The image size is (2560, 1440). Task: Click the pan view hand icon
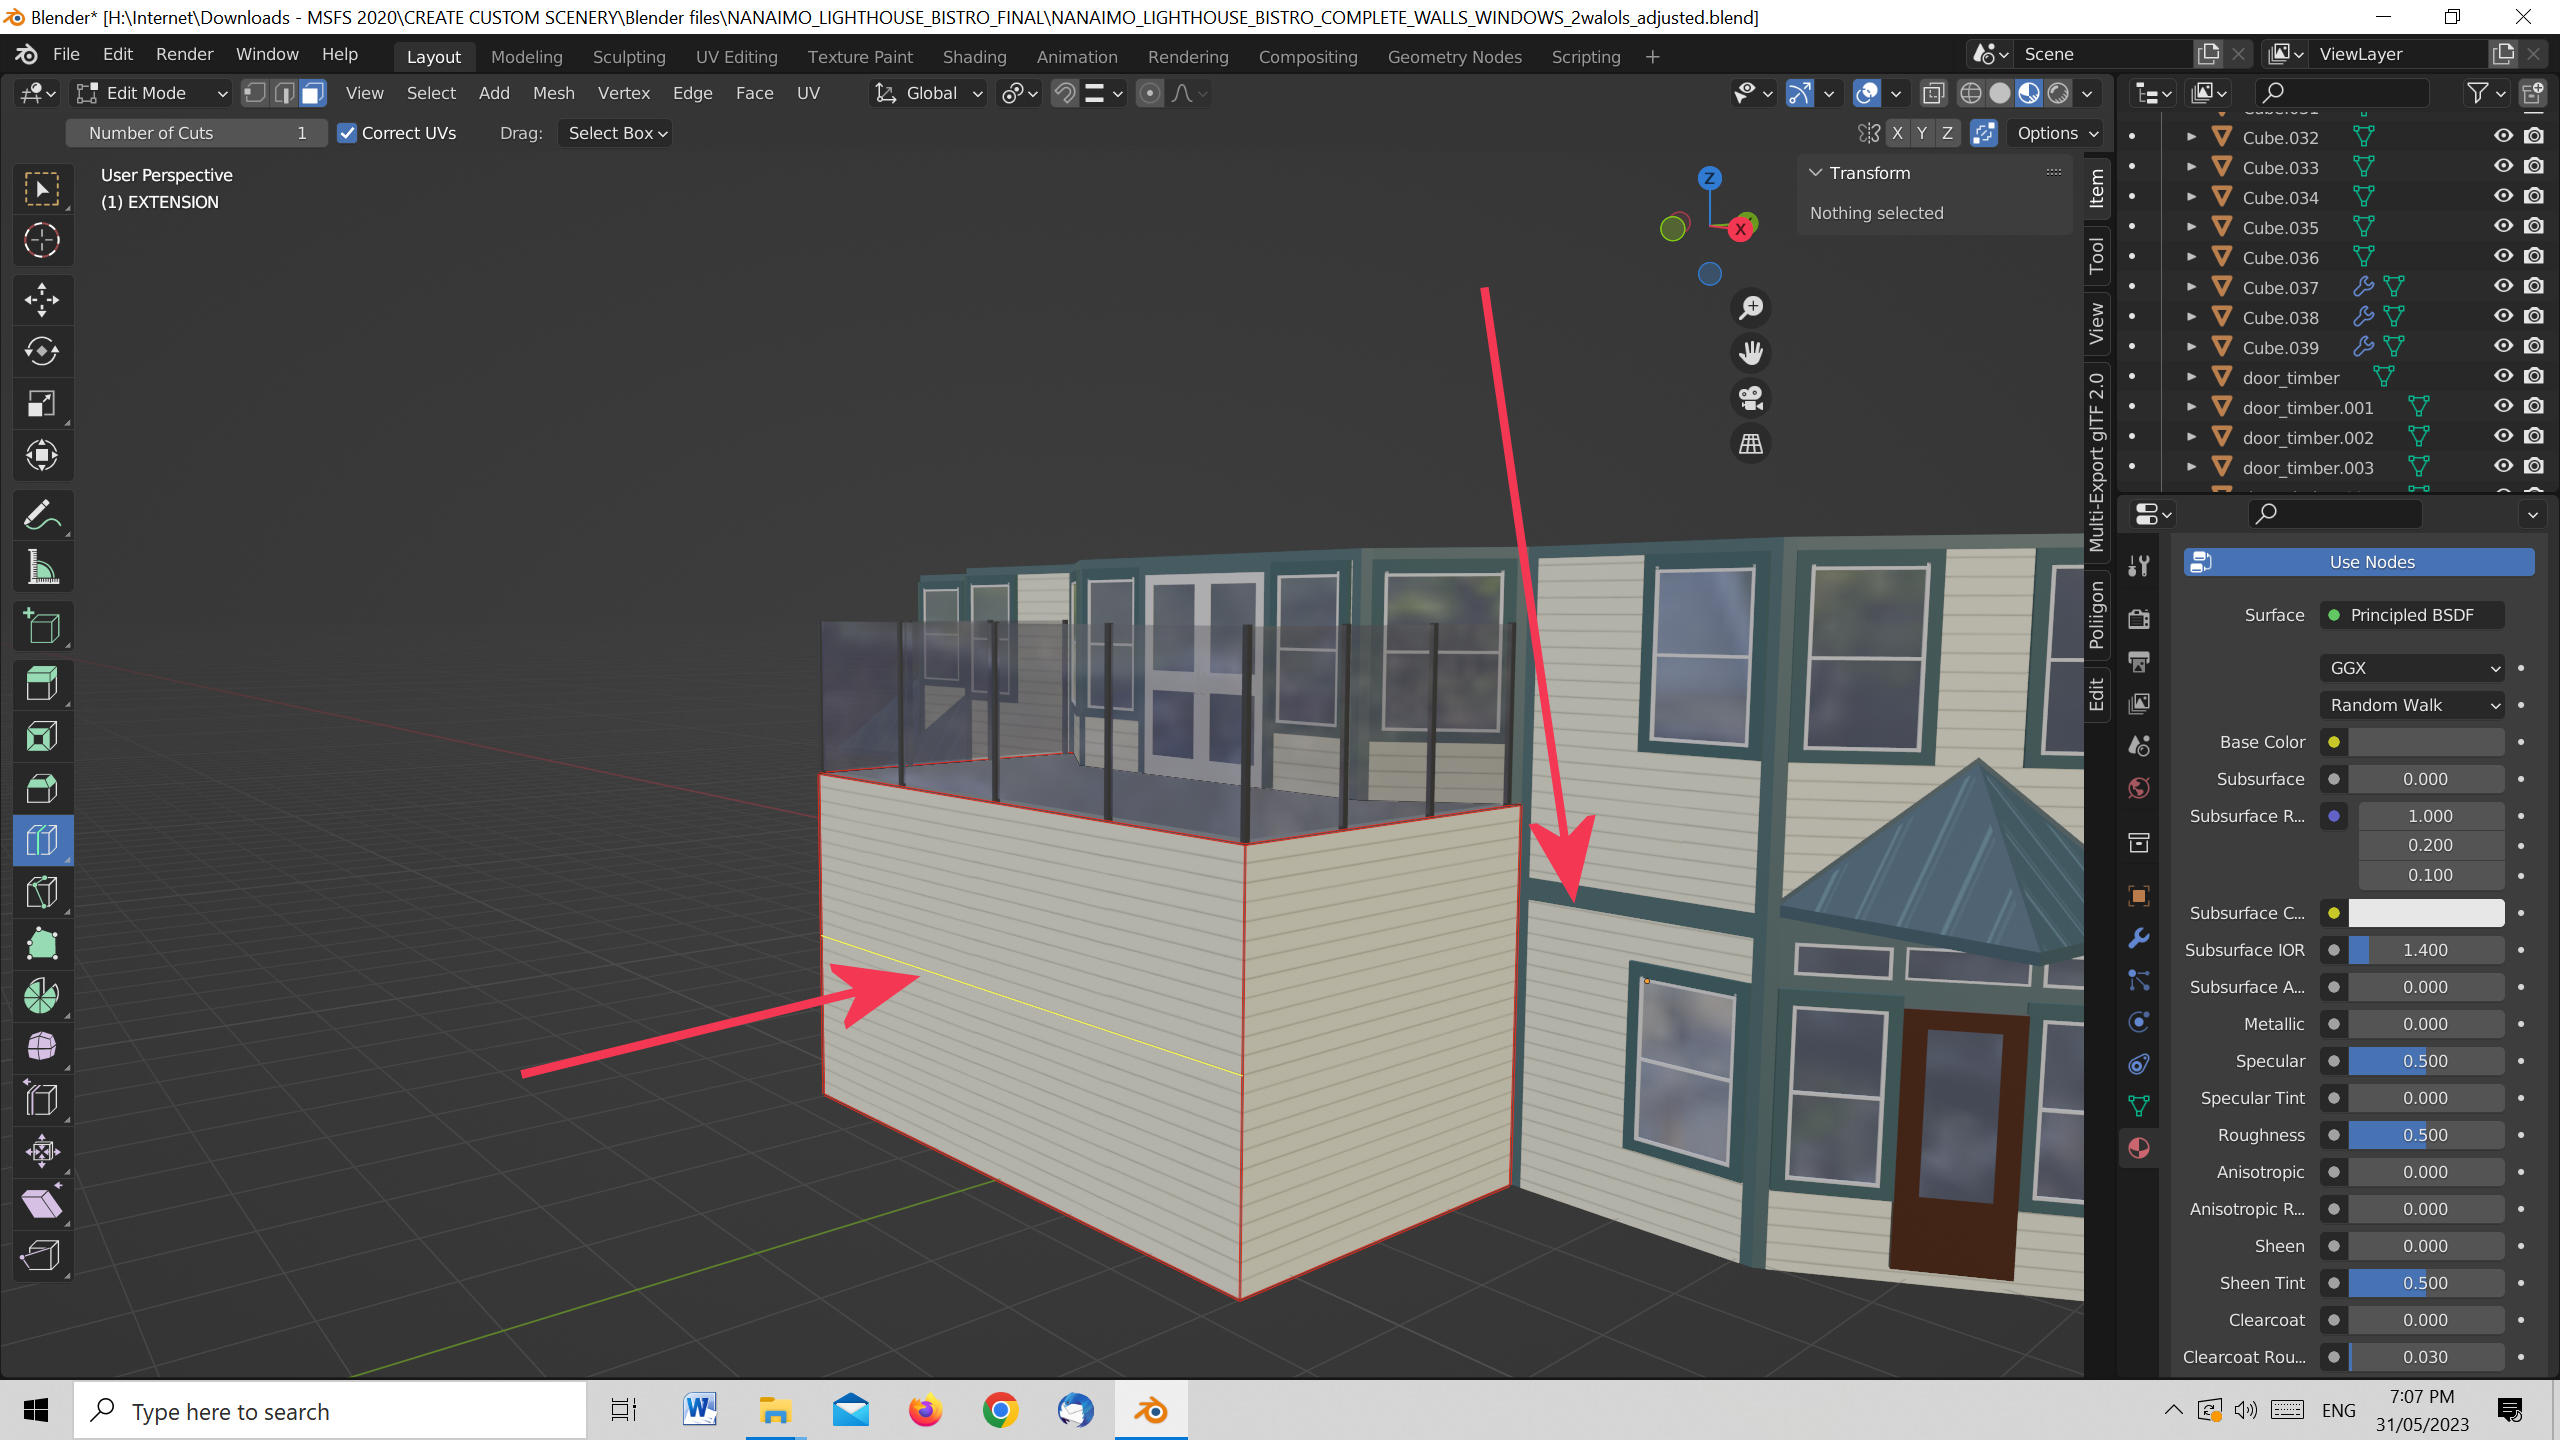pos(1750,353)
